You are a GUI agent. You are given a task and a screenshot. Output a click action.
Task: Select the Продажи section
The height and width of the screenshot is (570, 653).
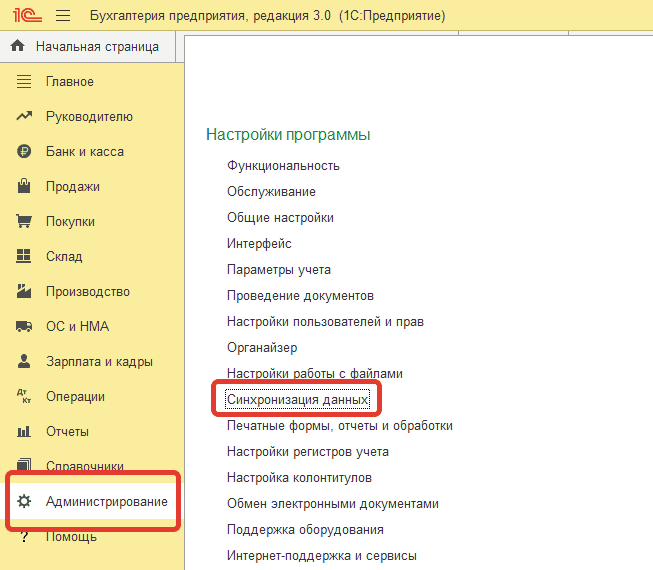coord(72,187)
